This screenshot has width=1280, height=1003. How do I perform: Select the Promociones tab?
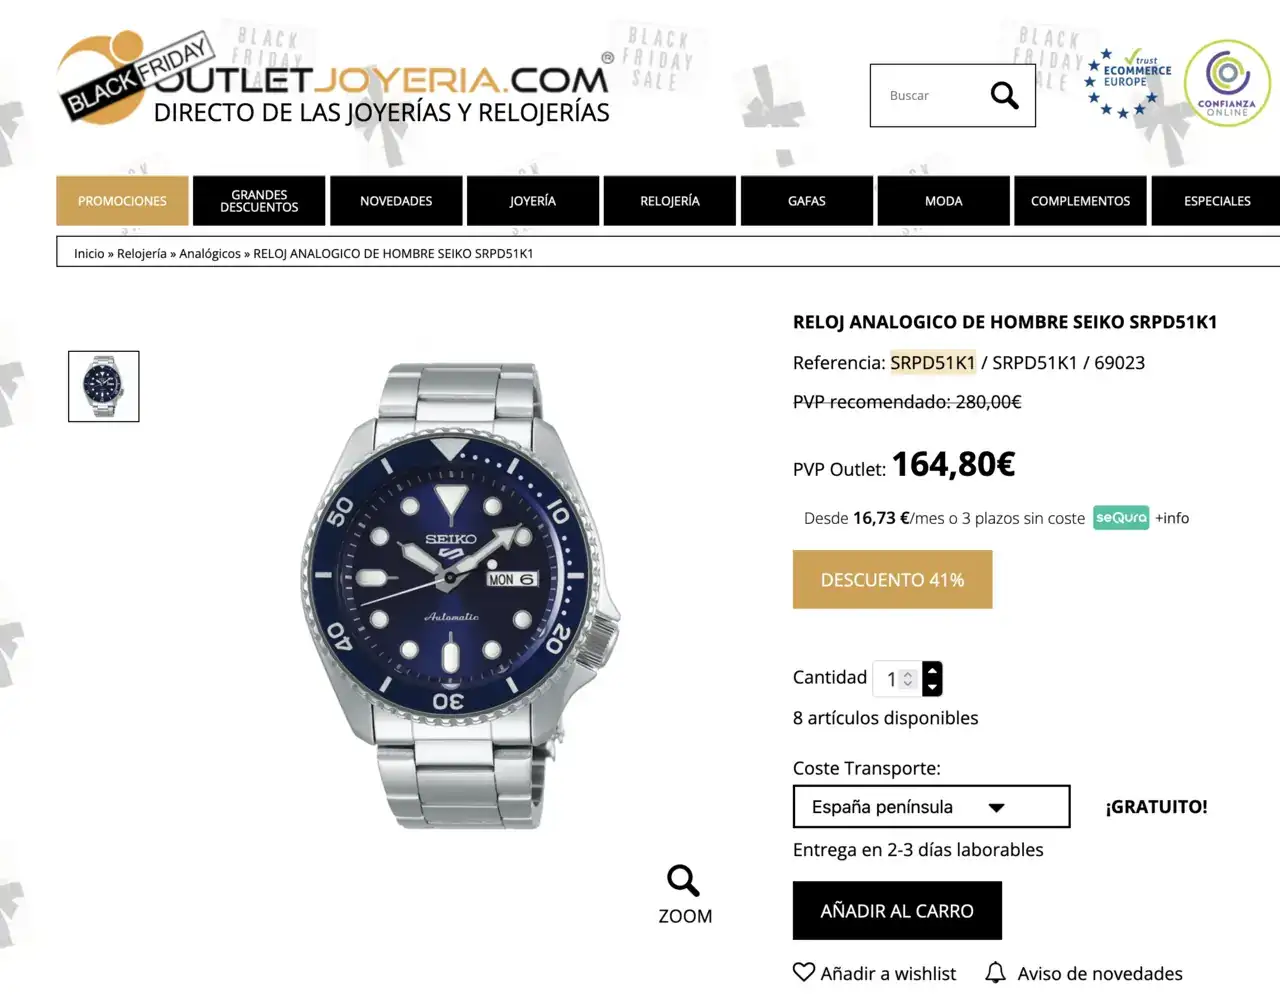point(122,201)
